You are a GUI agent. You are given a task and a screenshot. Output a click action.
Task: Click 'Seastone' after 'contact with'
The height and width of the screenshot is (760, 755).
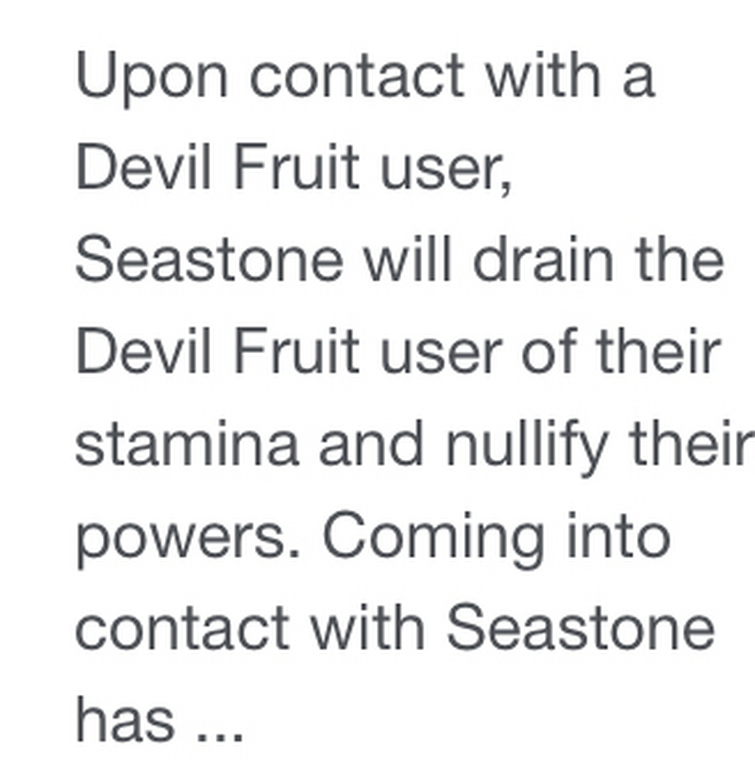click(x=581, y=627)
